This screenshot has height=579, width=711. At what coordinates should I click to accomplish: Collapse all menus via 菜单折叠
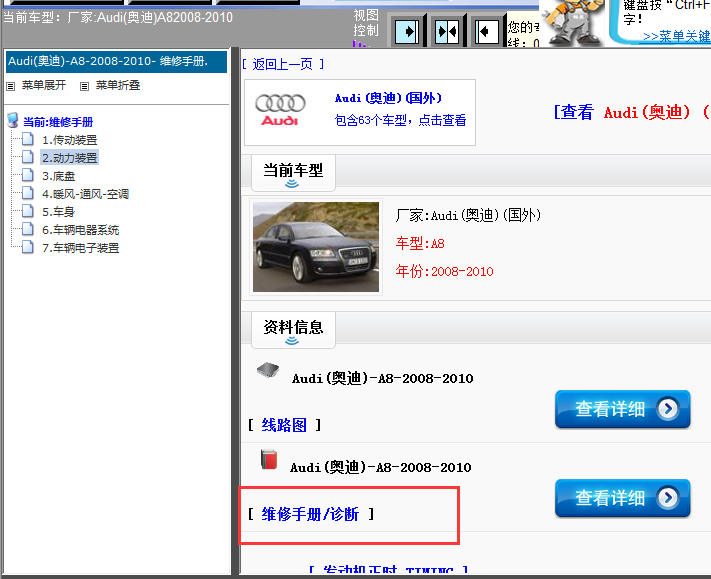118,85
